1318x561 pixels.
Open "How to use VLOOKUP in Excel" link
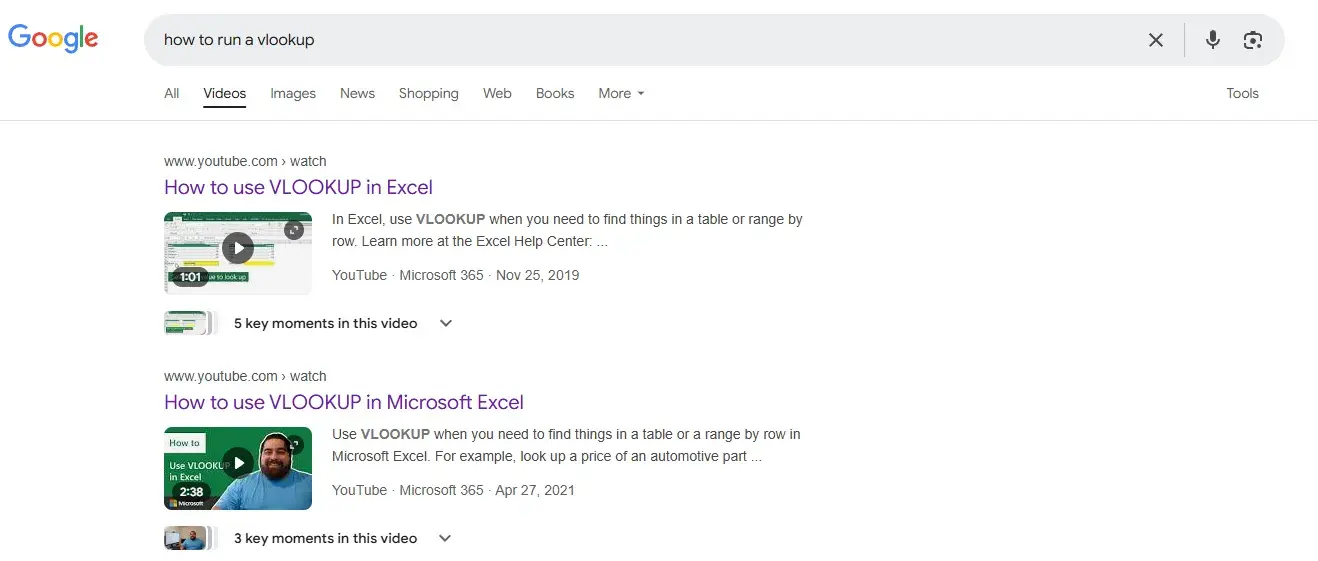(x=298, y=187)
